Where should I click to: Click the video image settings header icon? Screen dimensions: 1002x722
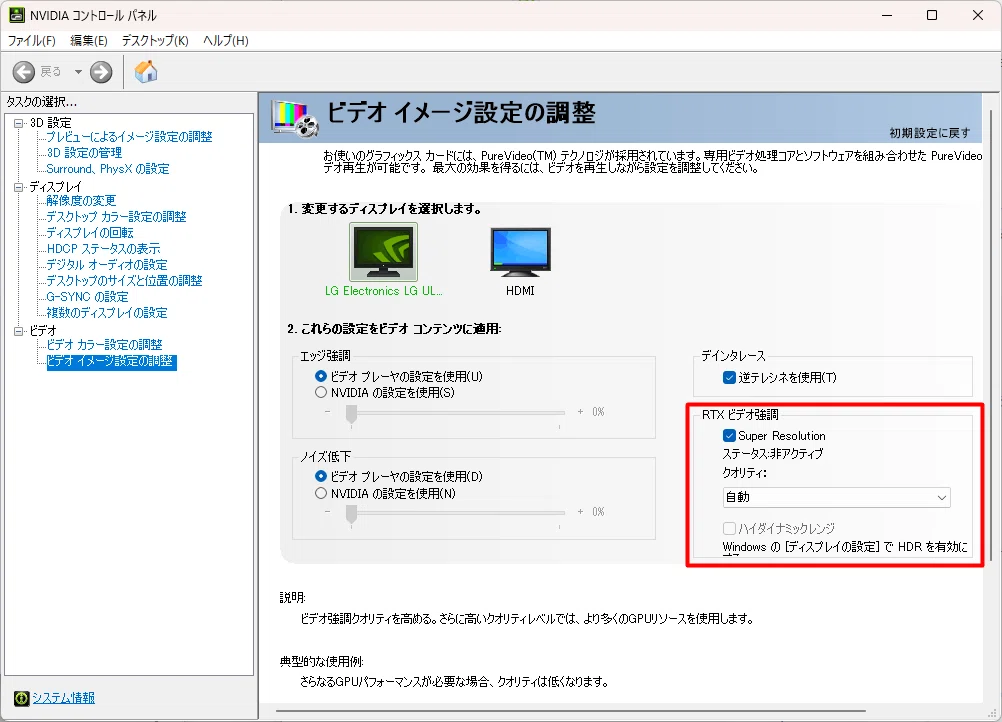click(295, 119)
